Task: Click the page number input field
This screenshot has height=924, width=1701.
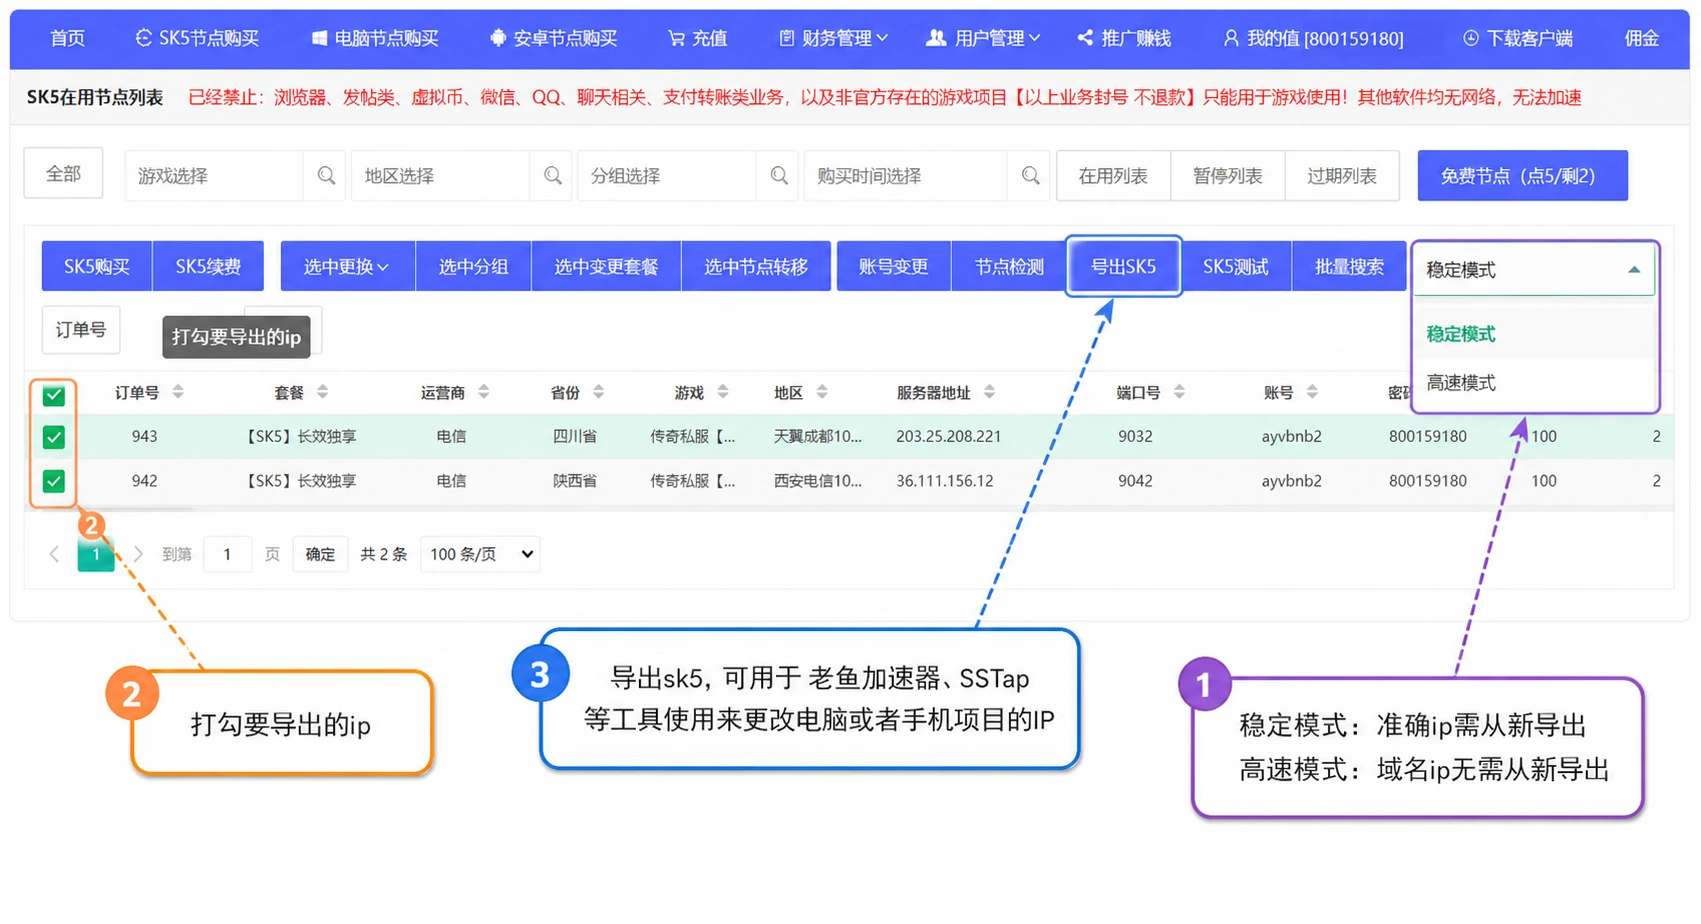Action: click(227, 554)
